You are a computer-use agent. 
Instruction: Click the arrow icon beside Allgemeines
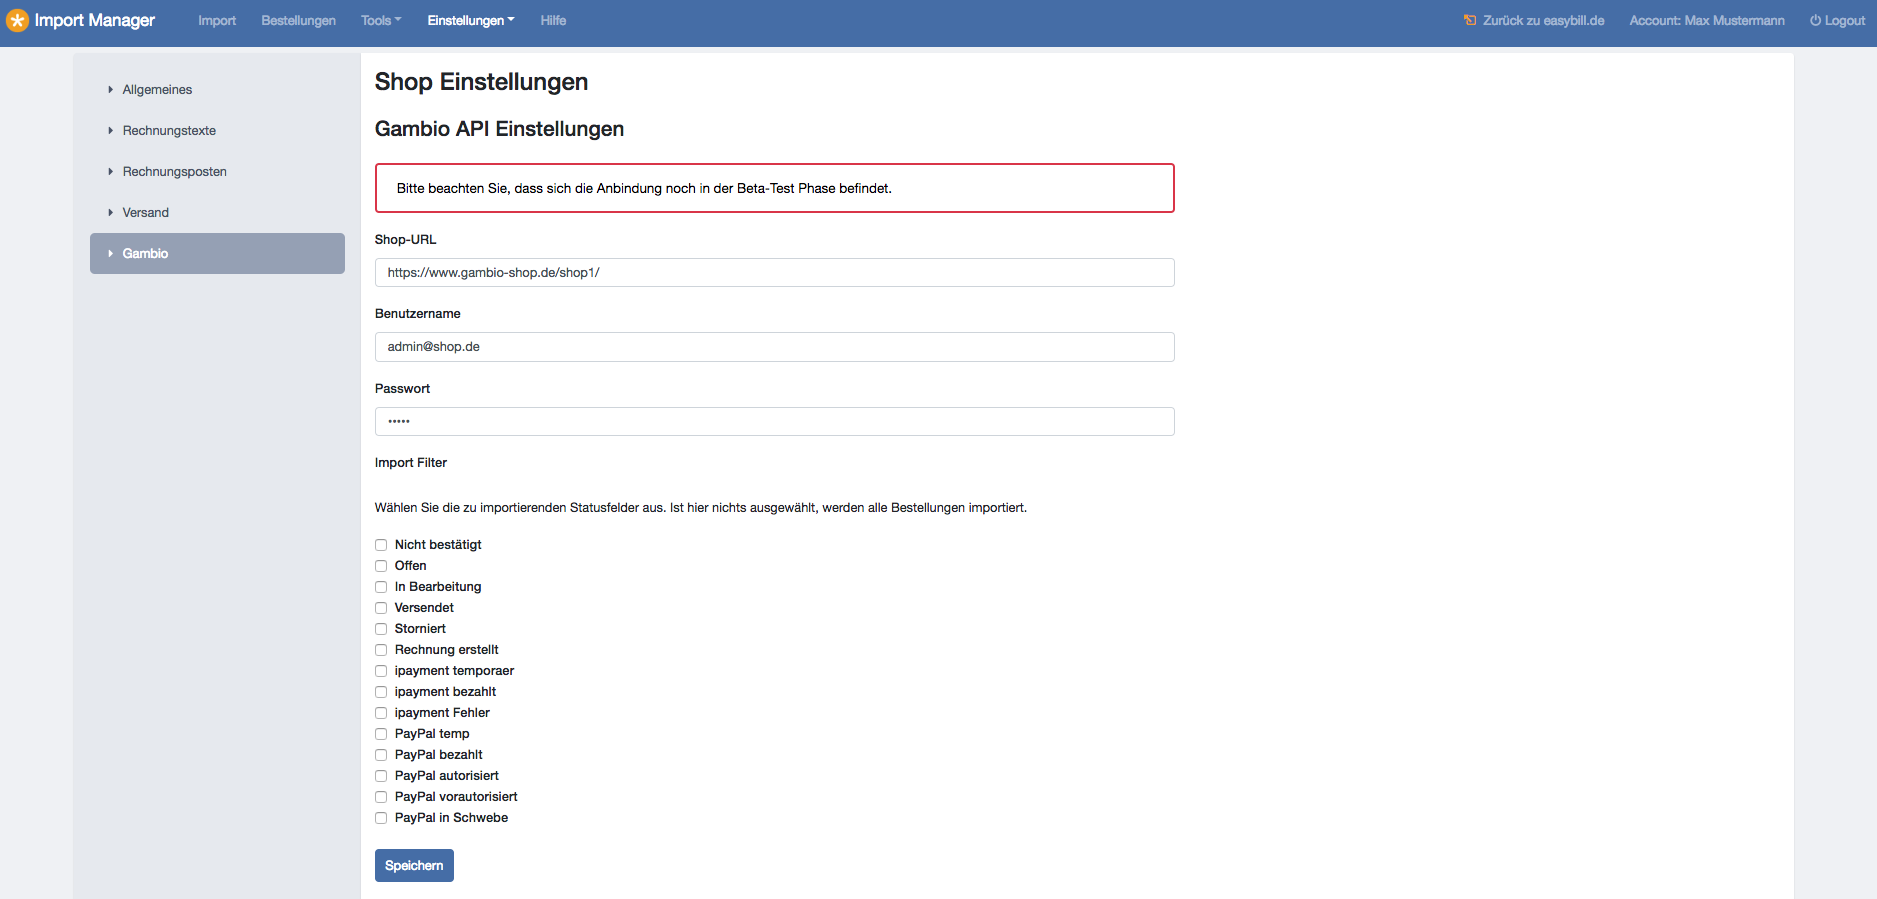tap(110, 90)
